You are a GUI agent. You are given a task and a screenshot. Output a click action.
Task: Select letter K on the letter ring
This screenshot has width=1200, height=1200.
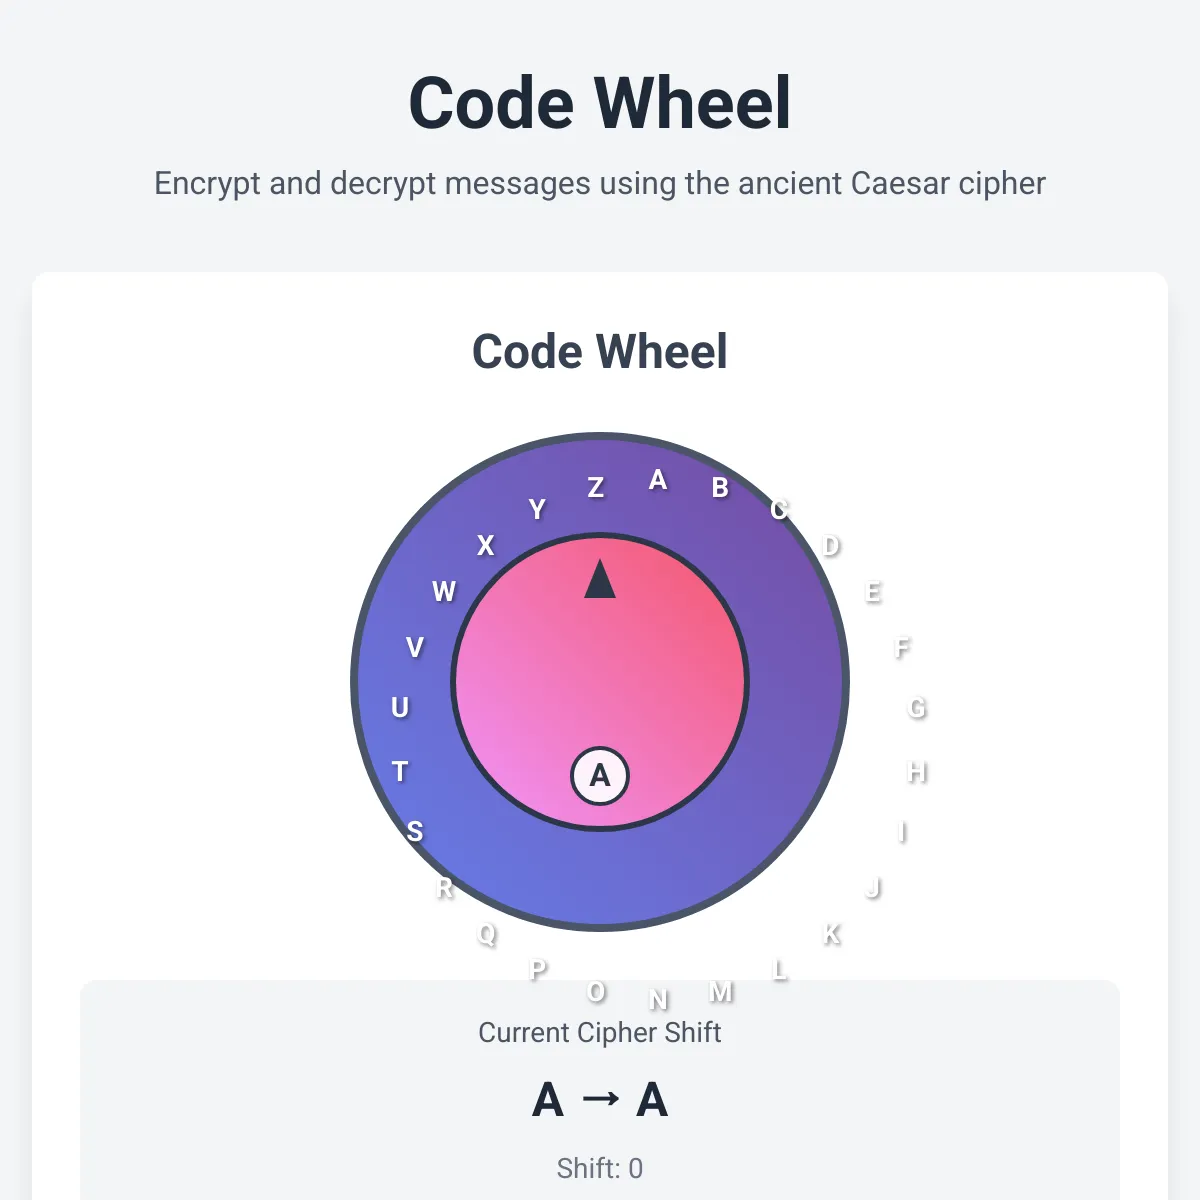pyautogui.click(x=831, y=934)
